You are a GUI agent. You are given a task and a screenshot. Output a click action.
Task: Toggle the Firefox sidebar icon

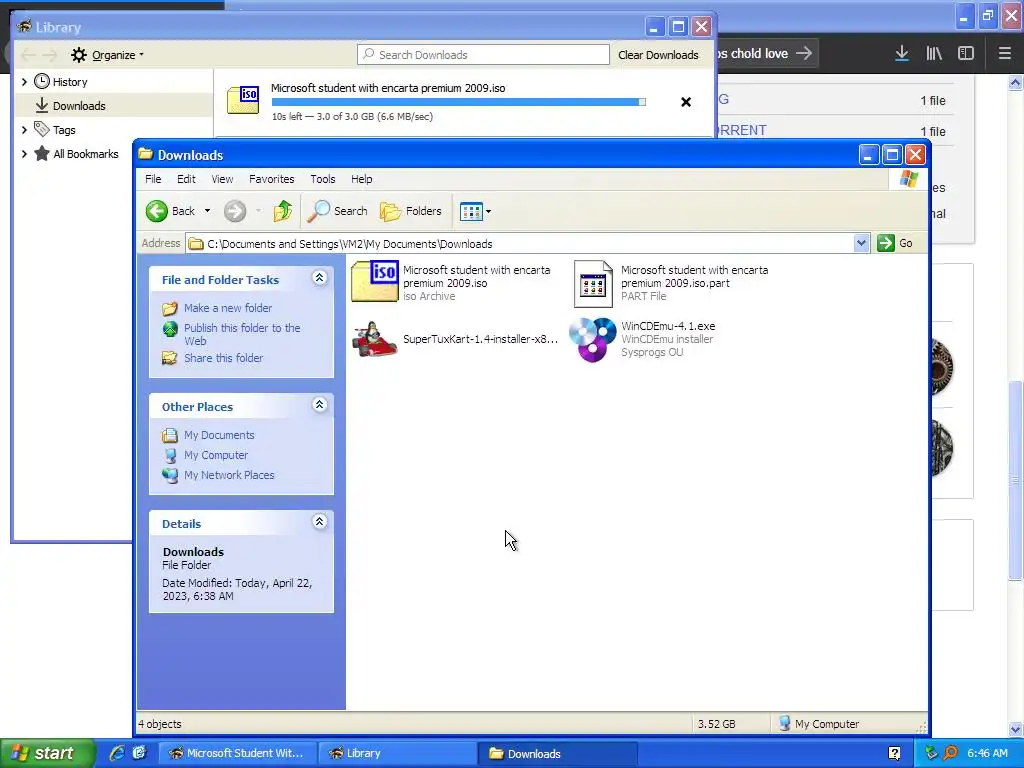click(966, 54)
